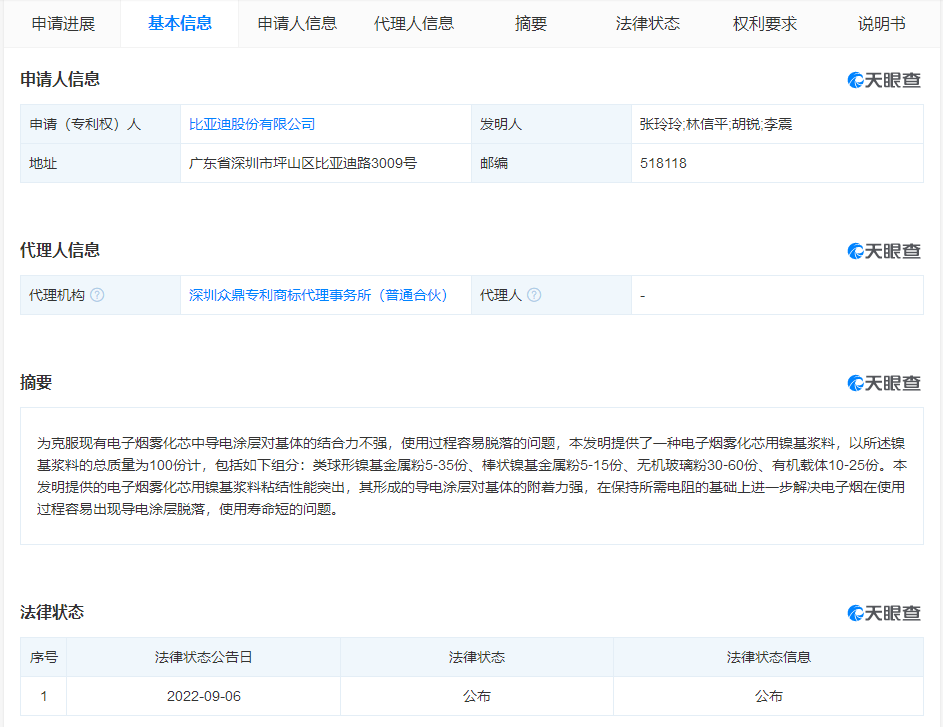Click the abstract paragraph text
Image resolution: width=943 pixels, height=727 pixels.
coord(472,476)
